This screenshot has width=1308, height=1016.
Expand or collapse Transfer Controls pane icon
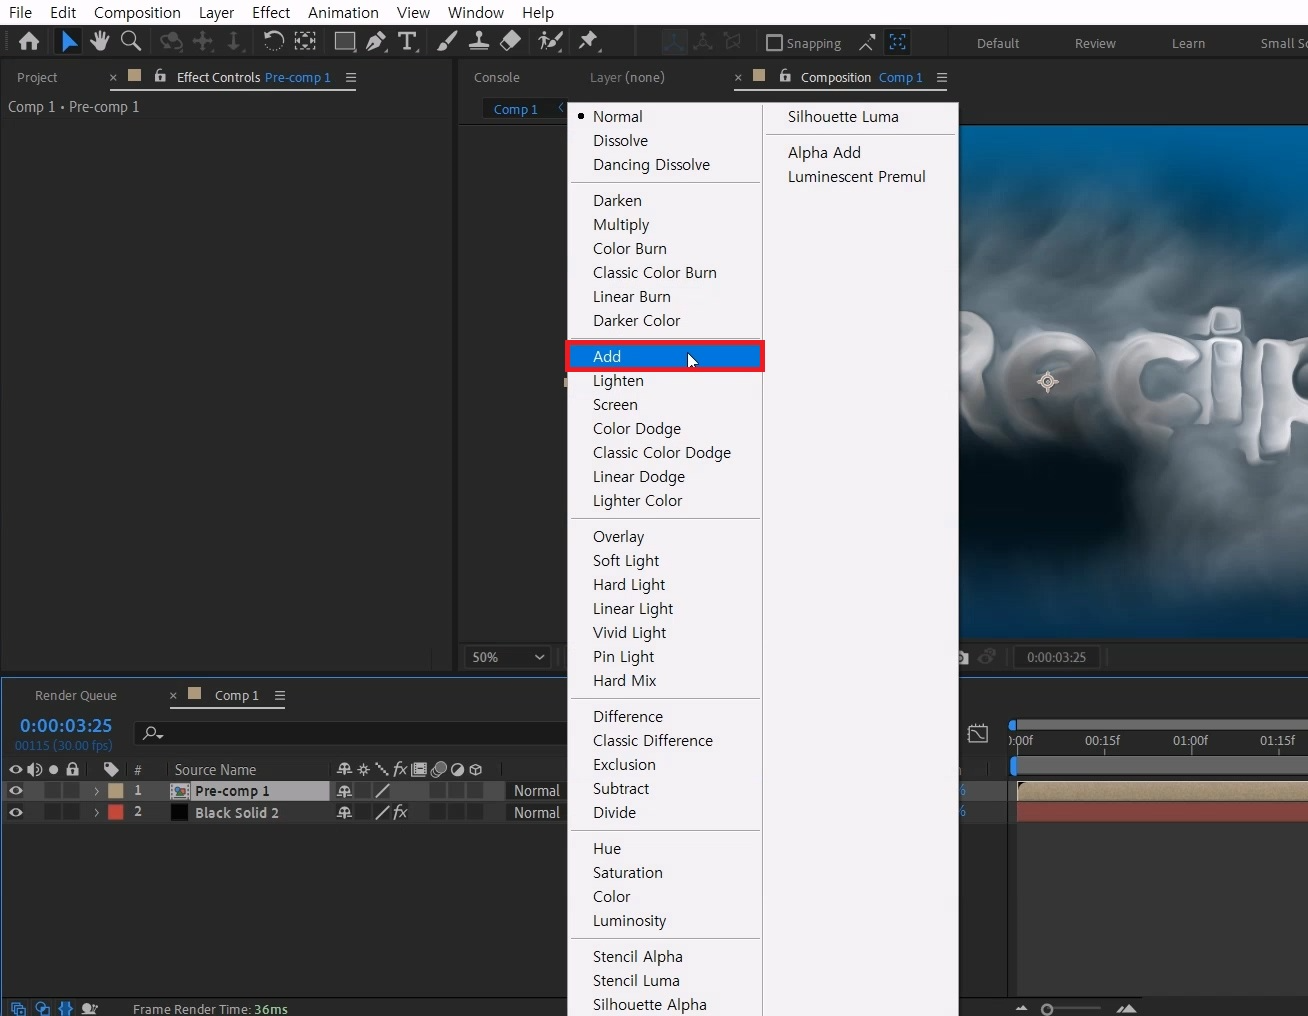42,1008
